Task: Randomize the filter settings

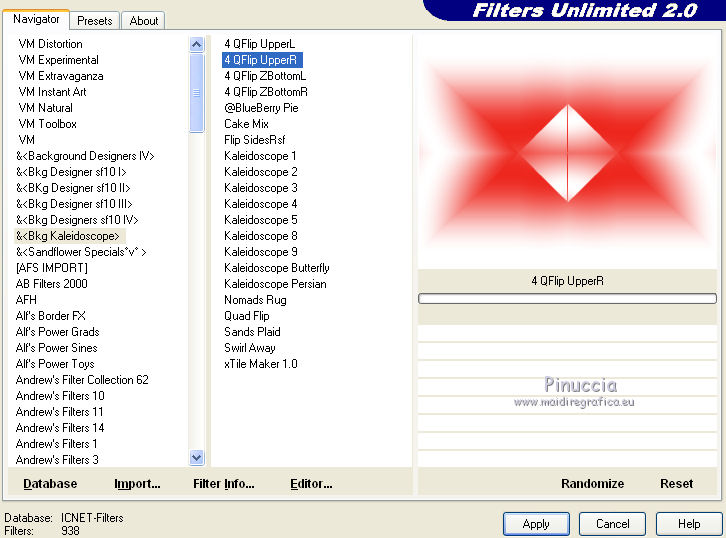Action: [x=593, y=484]
